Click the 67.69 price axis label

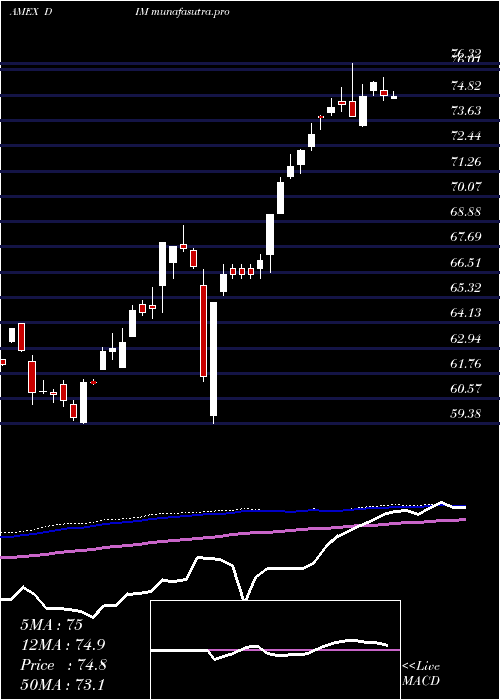coord(467,237)
